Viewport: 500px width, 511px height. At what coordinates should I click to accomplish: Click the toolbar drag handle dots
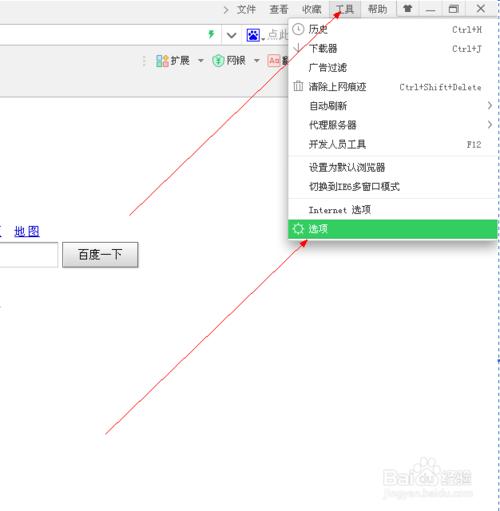point(144,61)
